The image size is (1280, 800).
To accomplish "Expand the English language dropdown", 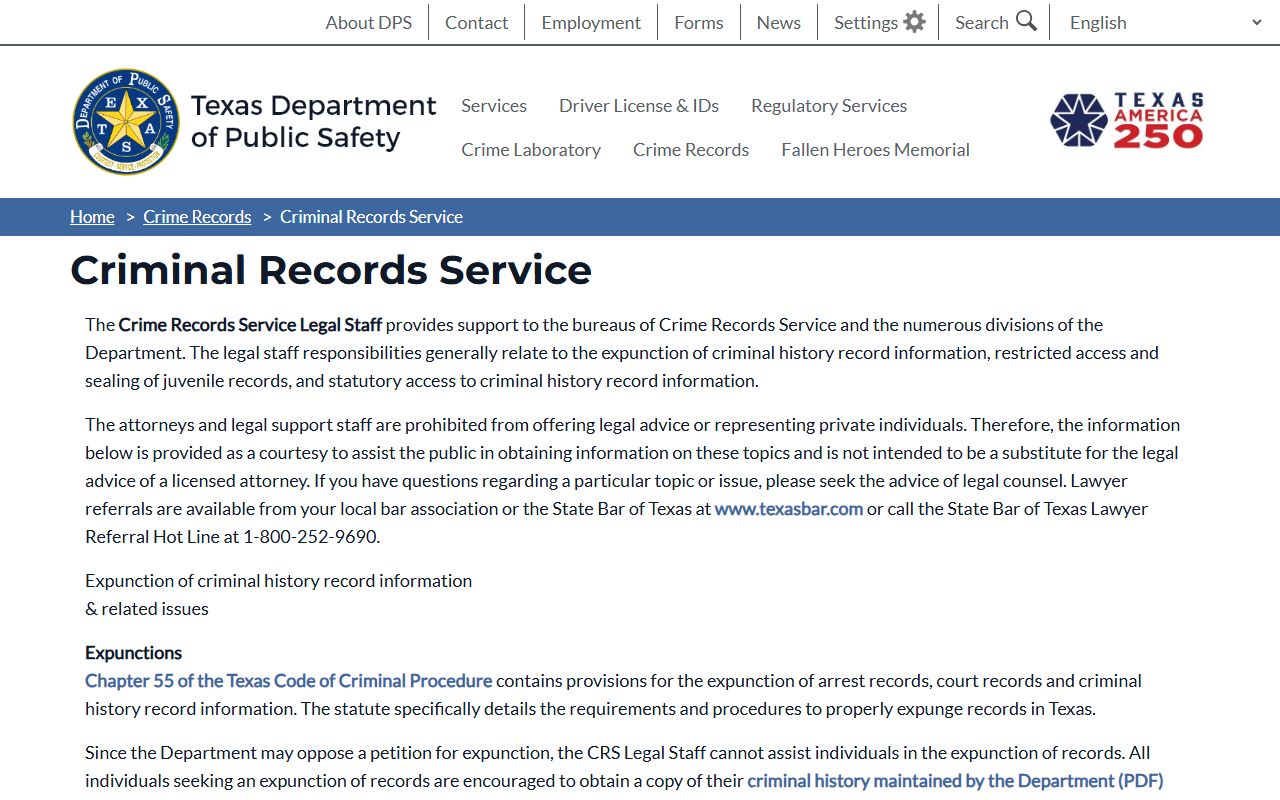I will point(1166,22).
